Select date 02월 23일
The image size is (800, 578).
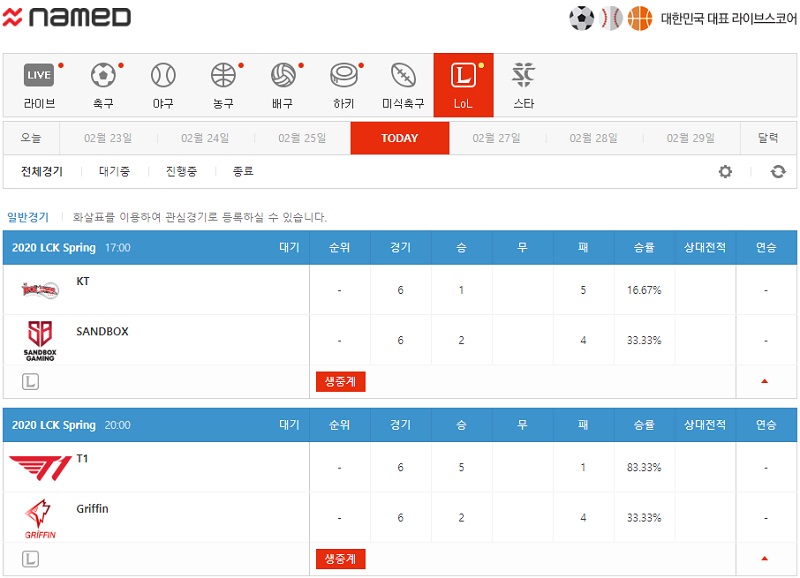[108, 138]
